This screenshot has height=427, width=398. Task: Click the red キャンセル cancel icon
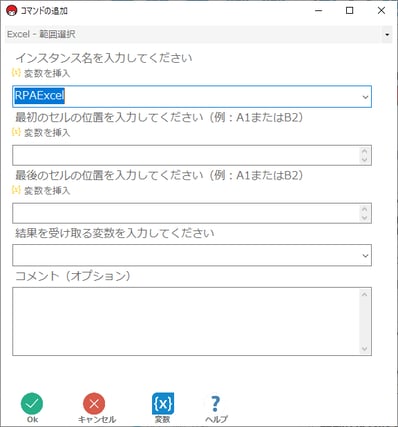click(x=94, y=404)
